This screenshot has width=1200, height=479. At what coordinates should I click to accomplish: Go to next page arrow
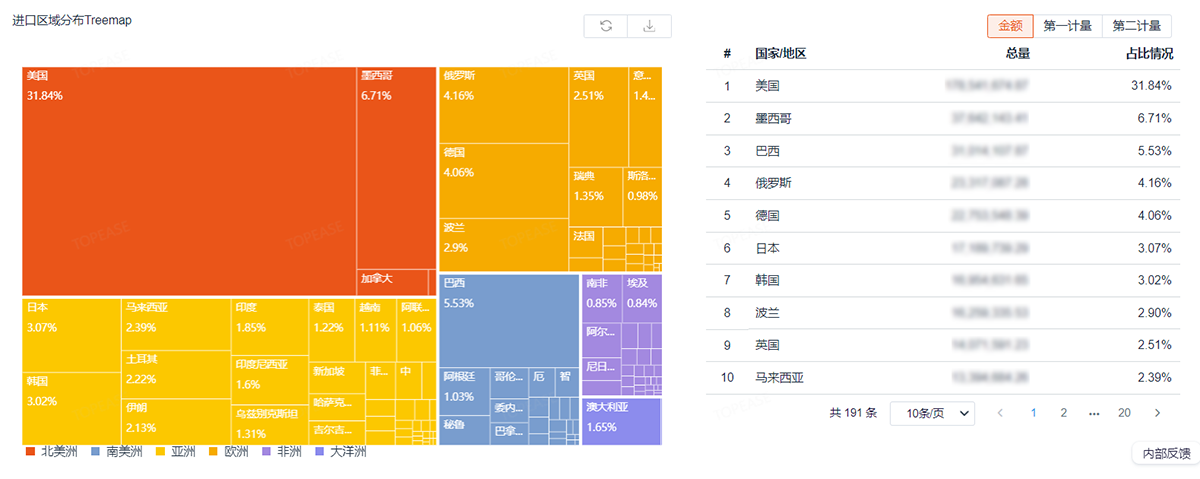click(x=1157, y=413)
